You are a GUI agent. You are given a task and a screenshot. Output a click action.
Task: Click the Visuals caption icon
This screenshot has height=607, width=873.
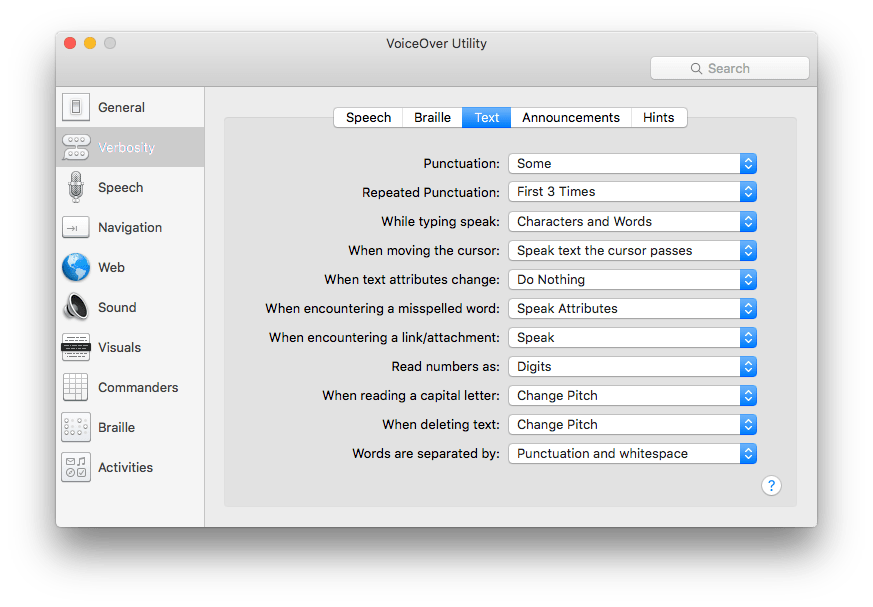tap(76, 347)
